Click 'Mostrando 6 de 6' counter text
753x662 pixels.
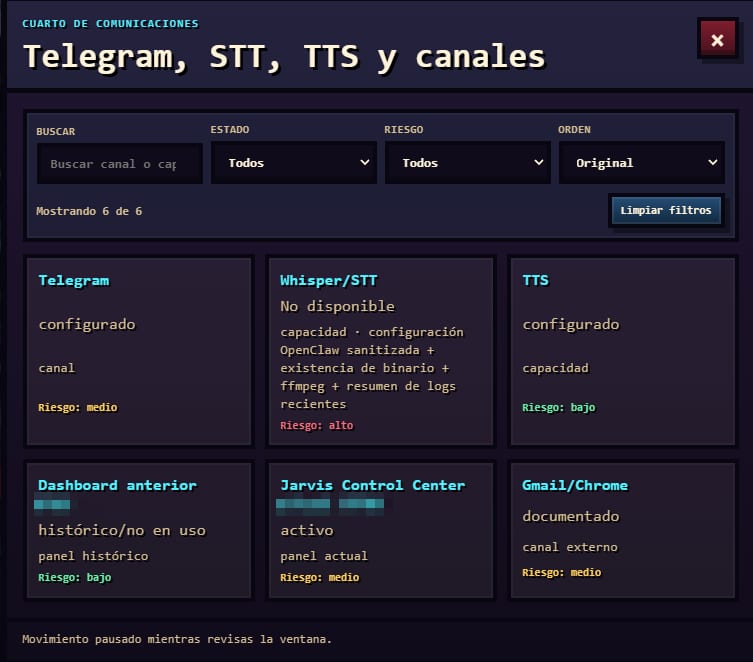(x=89, y=211)
